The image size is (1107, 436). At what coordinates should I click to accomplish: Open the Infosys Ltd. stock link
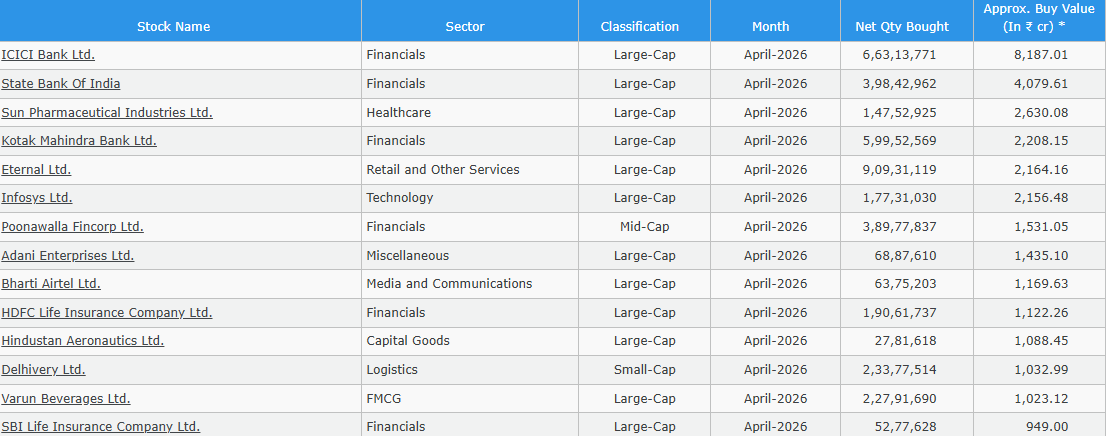[x=37, y=198]
